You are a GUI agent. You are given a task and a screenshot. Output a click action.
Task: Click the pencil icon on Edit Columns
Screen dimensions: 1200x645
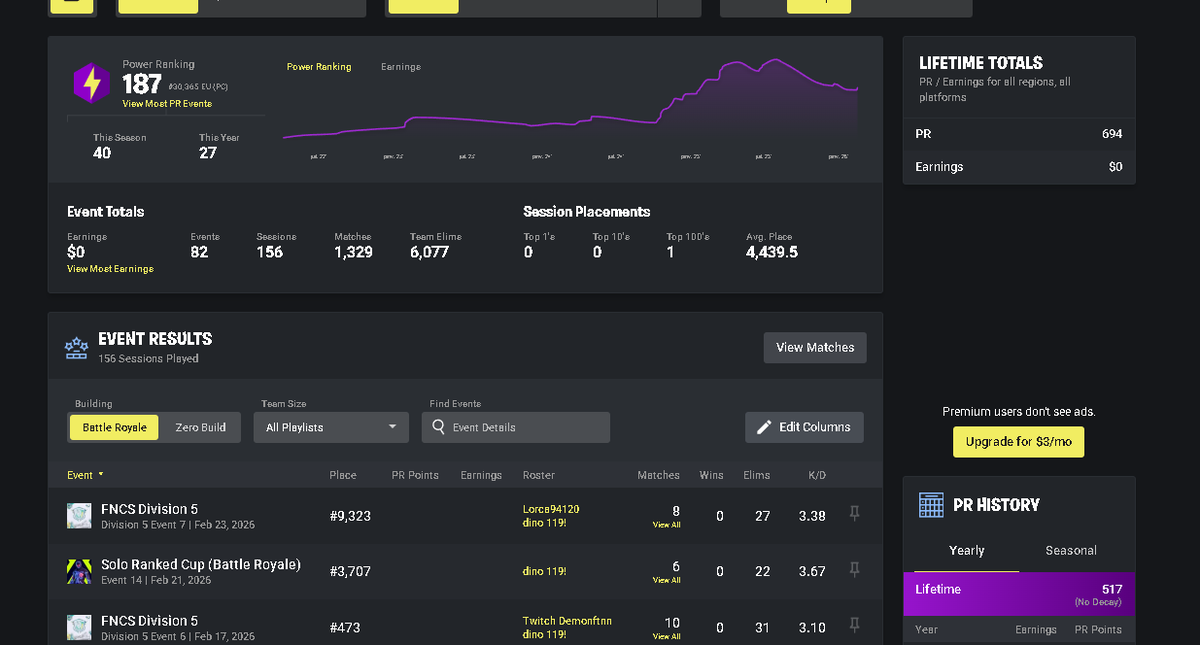pos(764,427)
